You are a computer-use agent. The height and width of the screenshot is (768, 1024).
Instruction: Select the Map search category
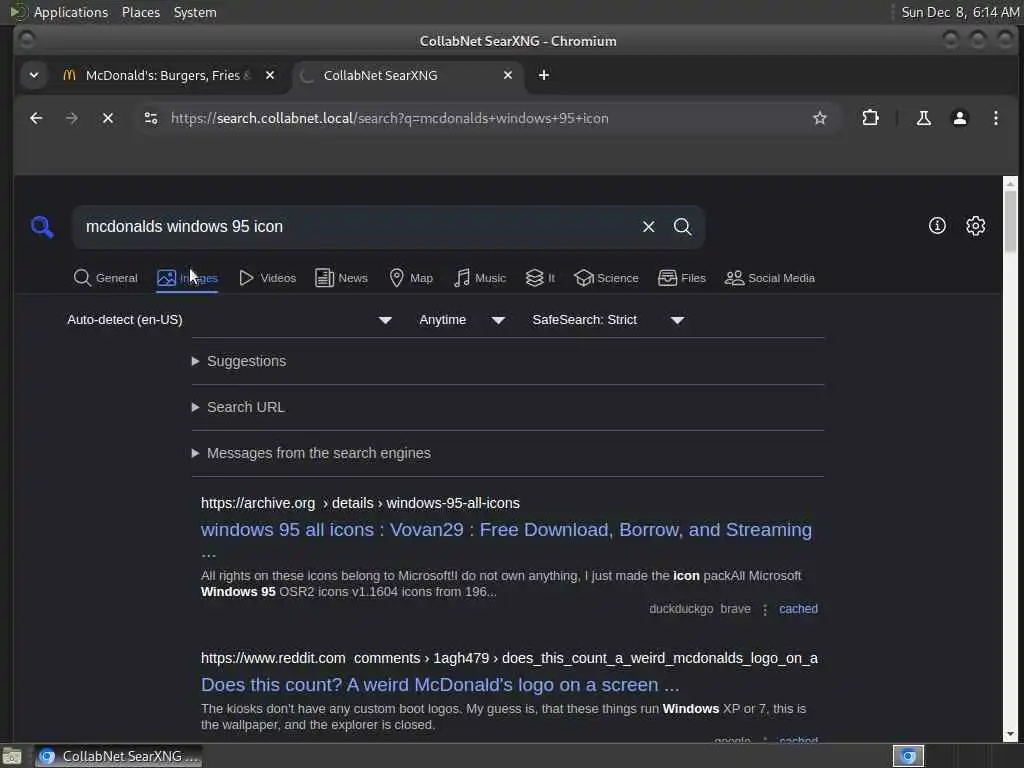coord(411,278)
